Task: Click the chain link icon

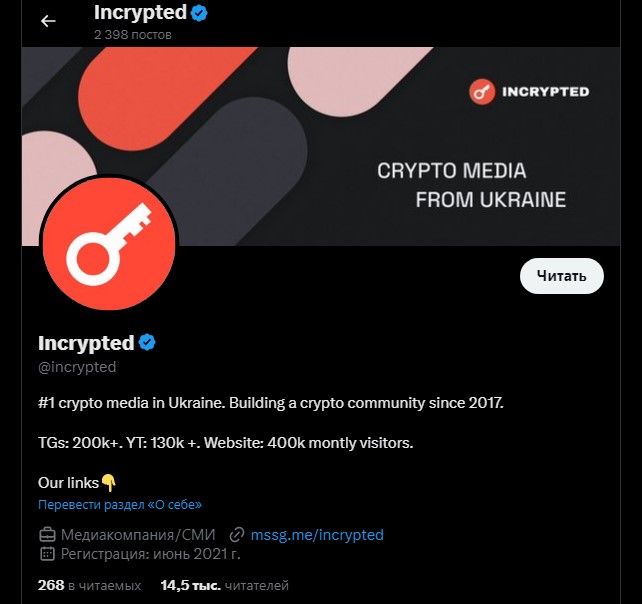Action: (x=237, y=535)
